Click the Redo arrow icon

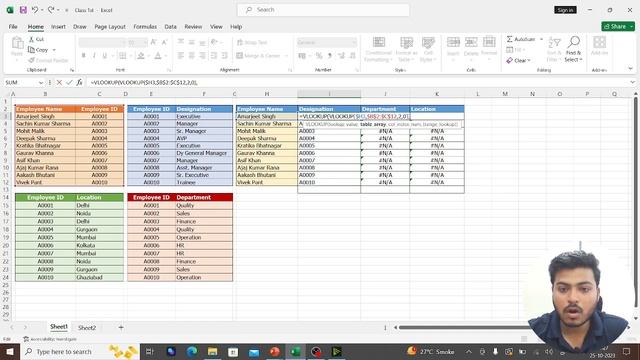pyautogui.click(x=51, y=10)
